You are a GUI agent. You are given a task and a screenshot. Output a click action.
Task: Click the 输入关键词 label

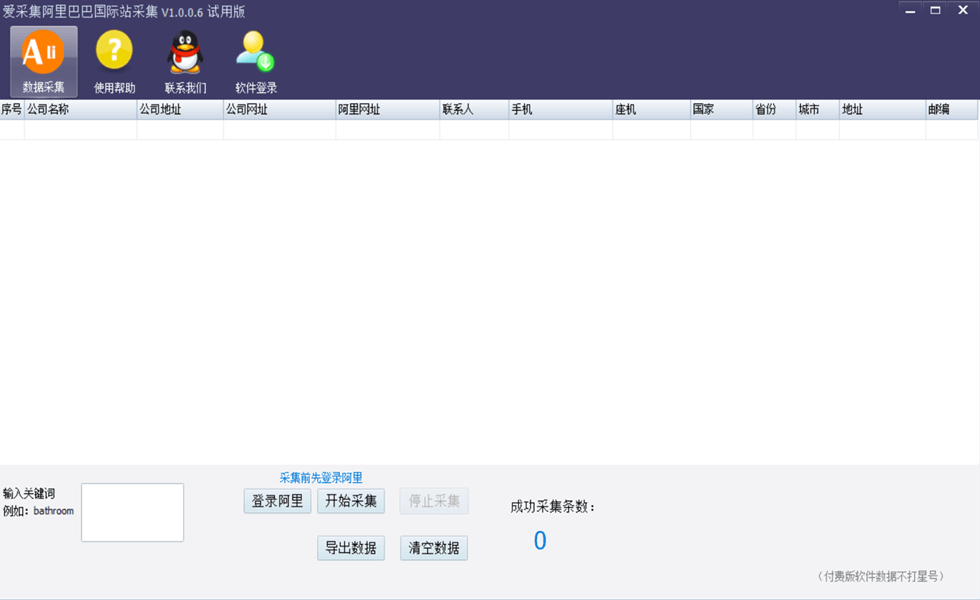[x=29, y=494]
